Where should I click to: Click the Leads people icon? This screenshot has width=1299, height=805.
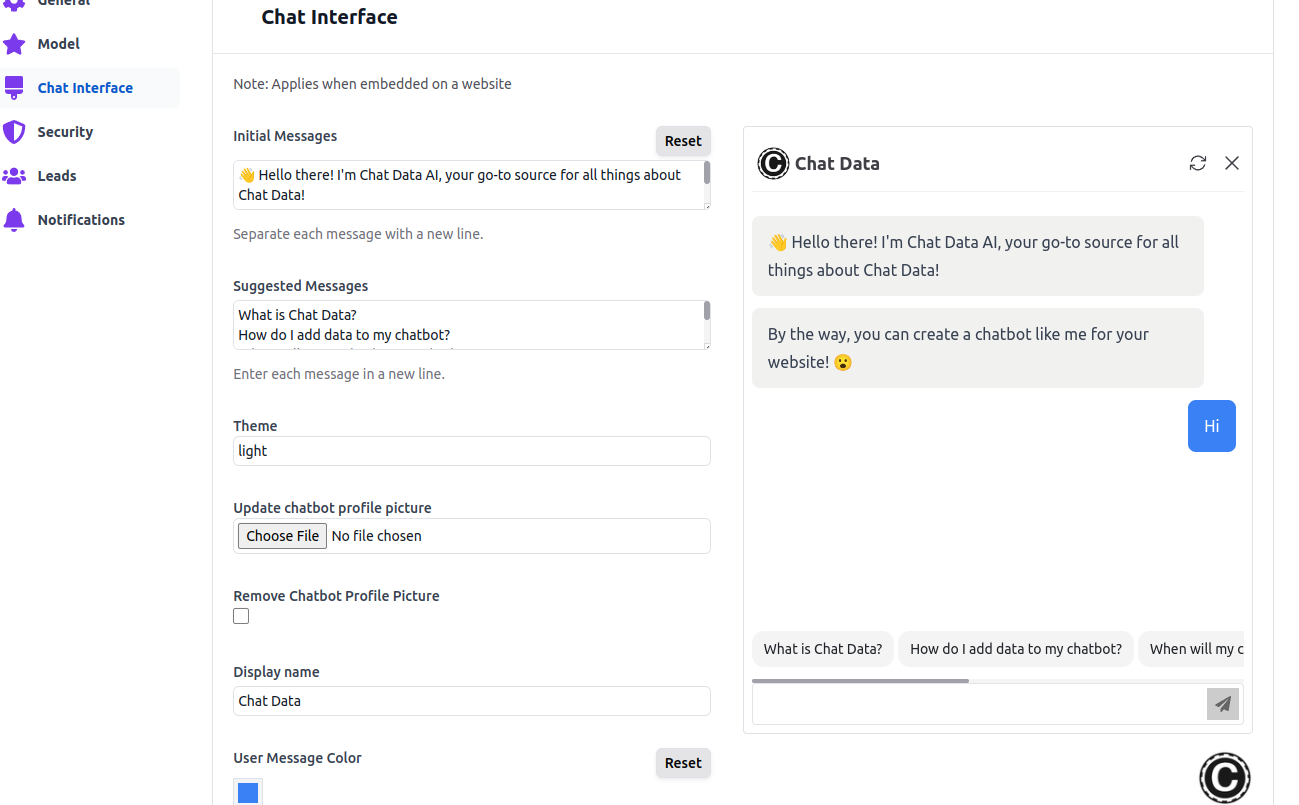click(14, 176)
